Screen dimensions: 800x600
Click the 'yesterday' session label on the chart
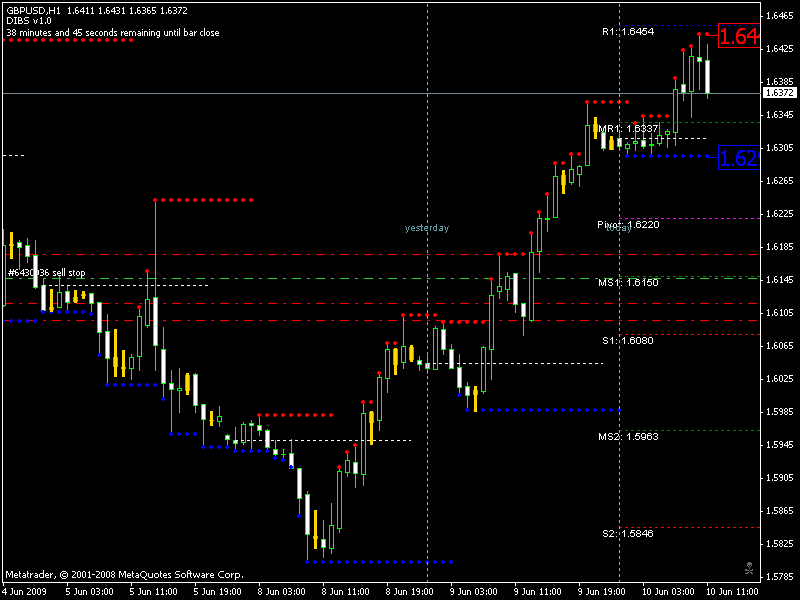pyautogui.click(x=424, y=228)
